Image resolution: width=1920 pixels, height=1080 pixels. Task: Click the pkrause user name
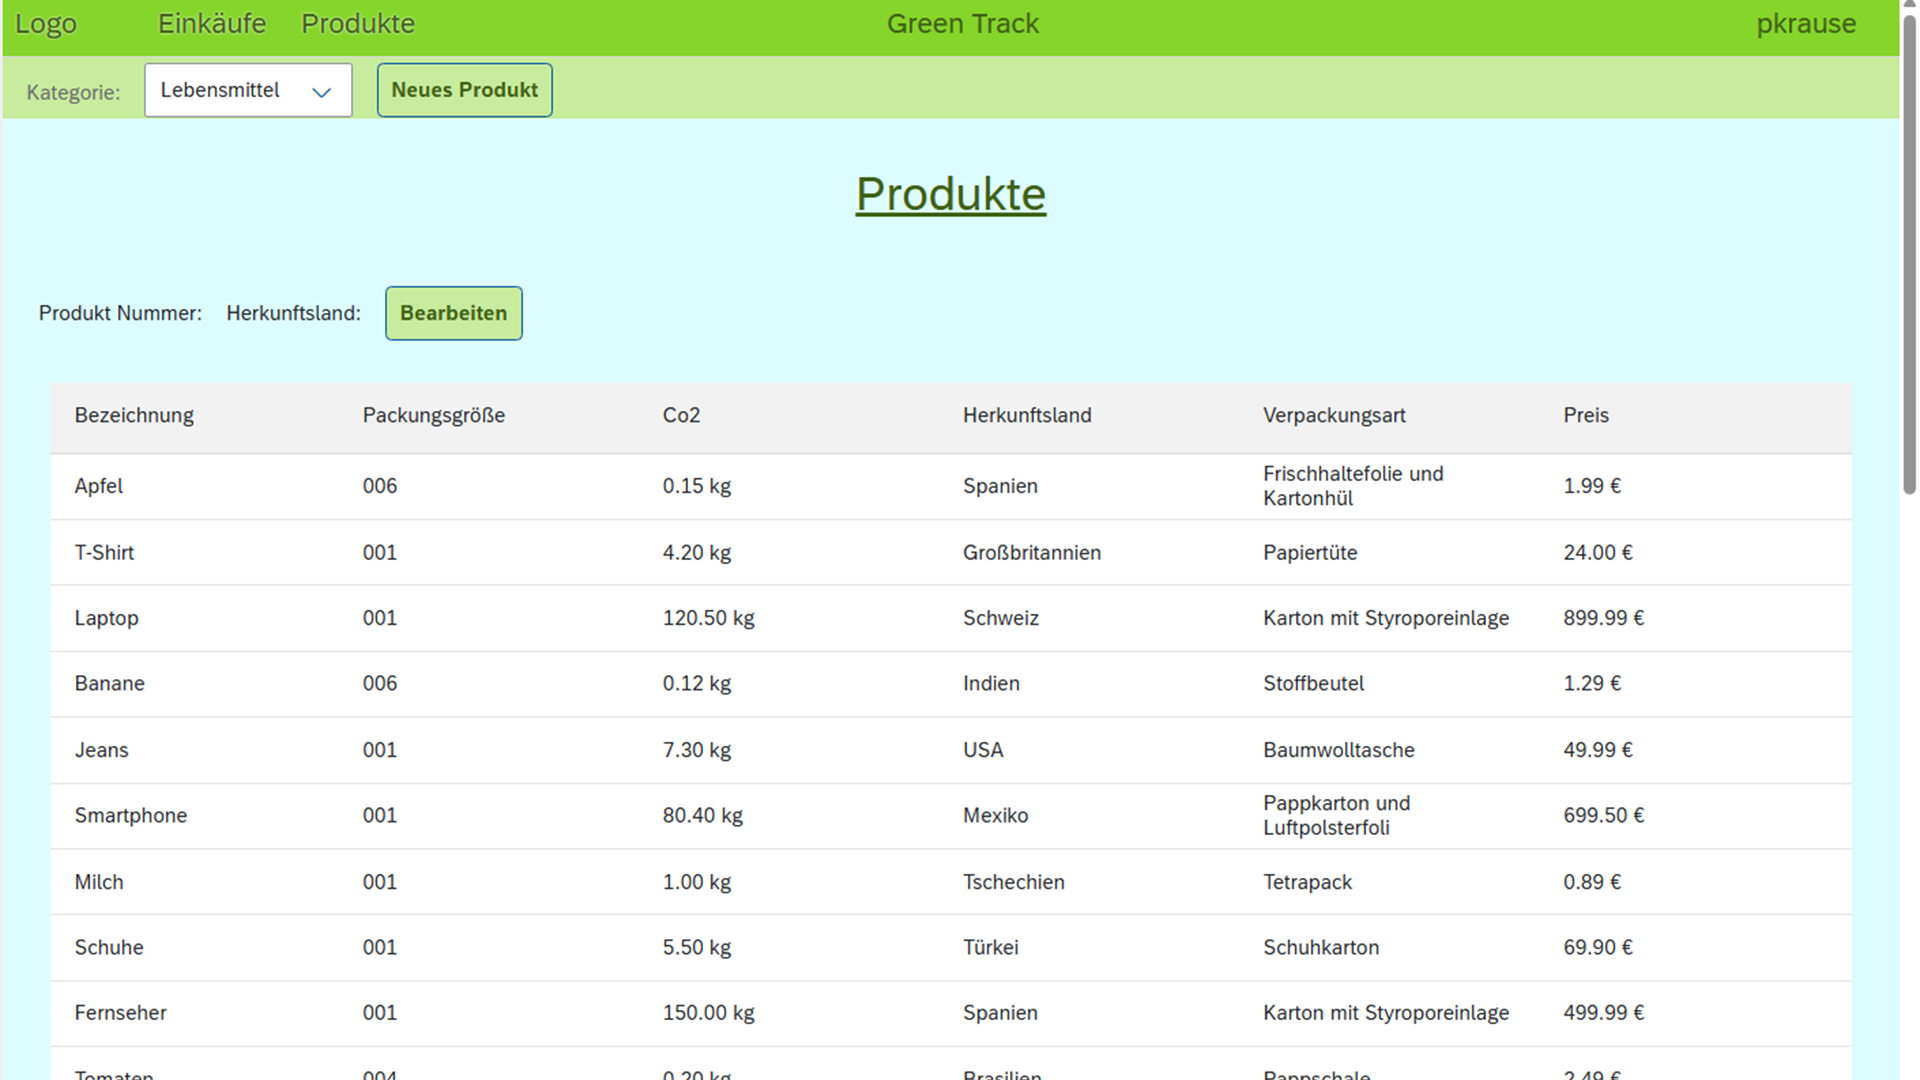(1805, 24)
